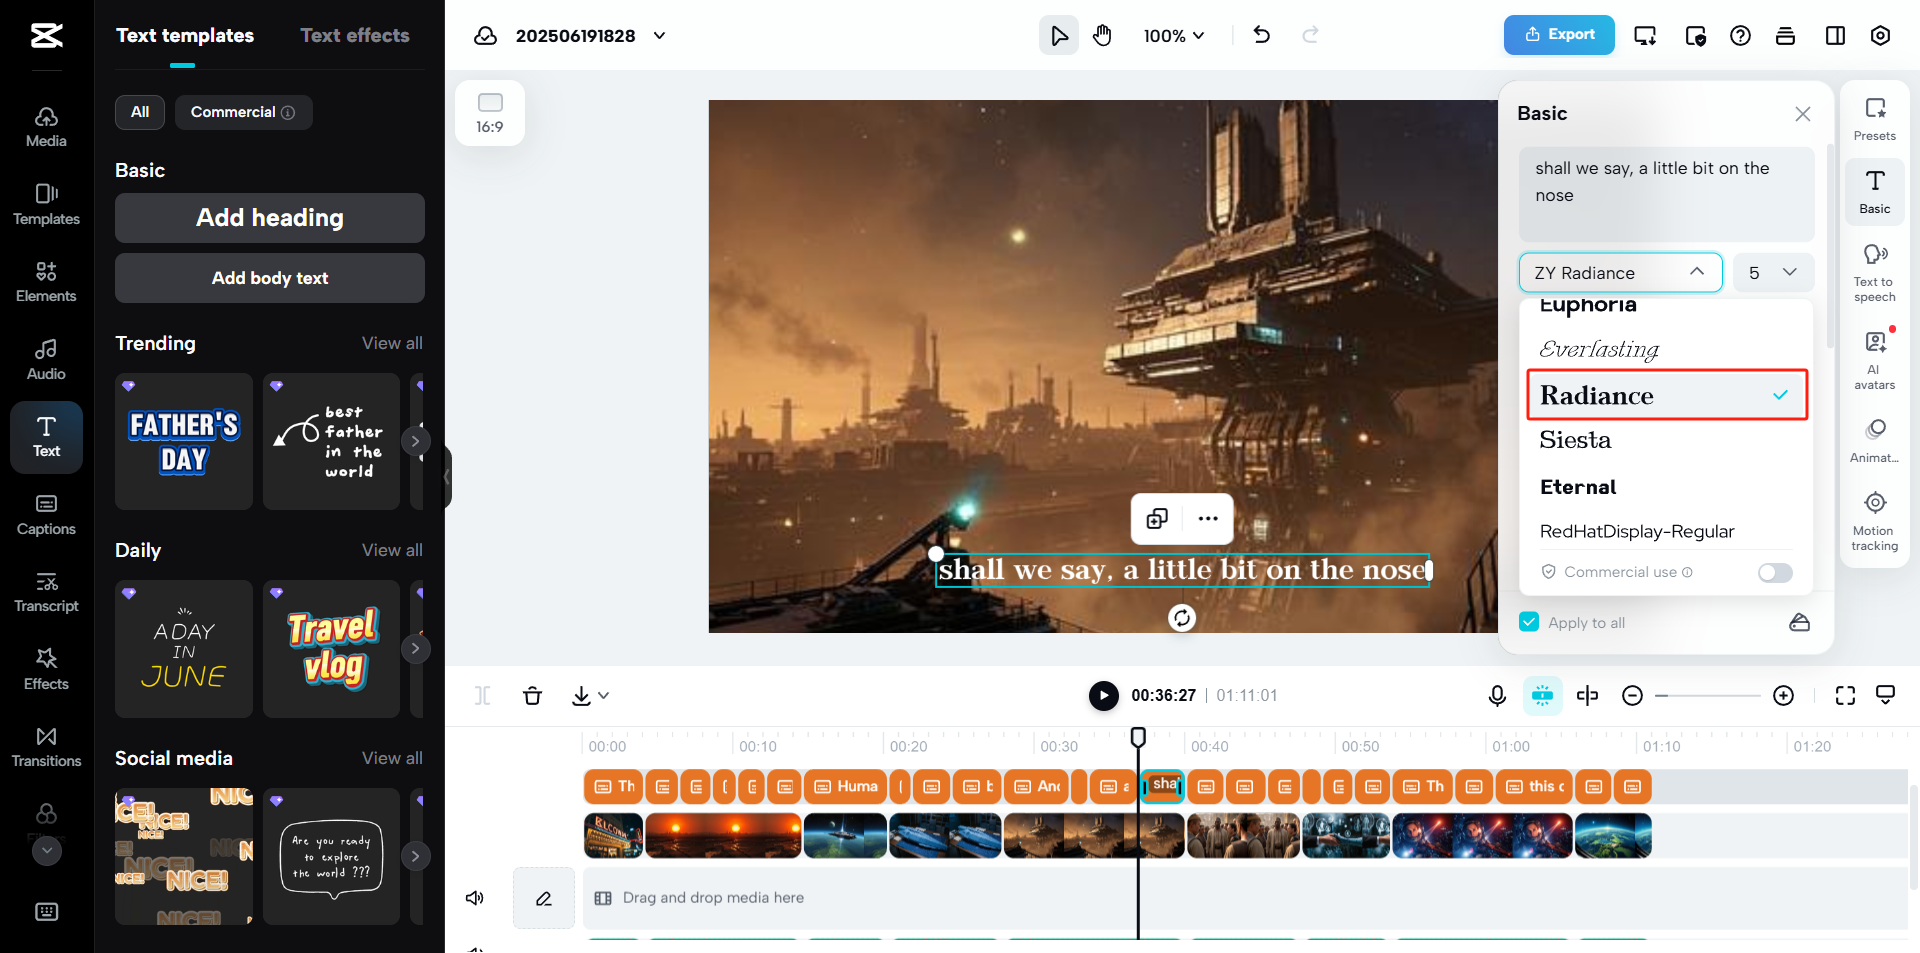Click the microphone record voiceover icon

click(x=1497, y=696)
